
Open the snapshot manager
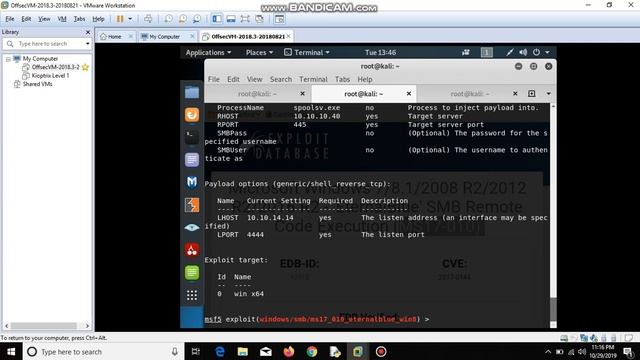pyautogui.click(x=197, y=19)
